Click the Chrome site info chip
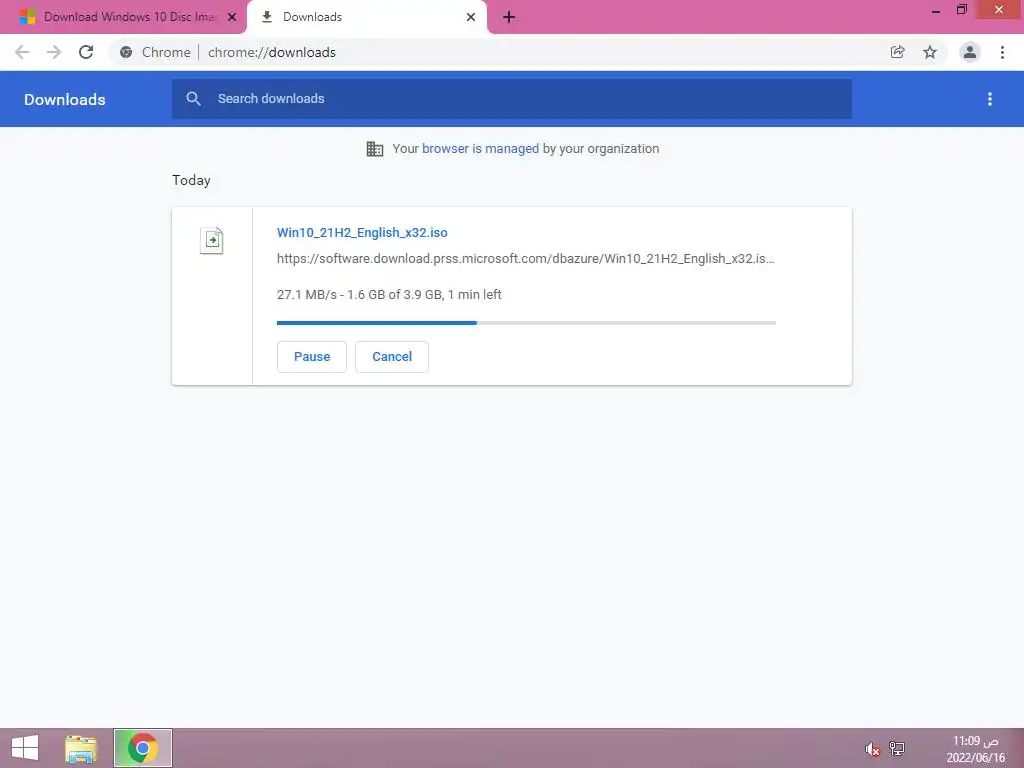Image resolution: width=1024 pixels, height=768 pixels. [155, 52]
